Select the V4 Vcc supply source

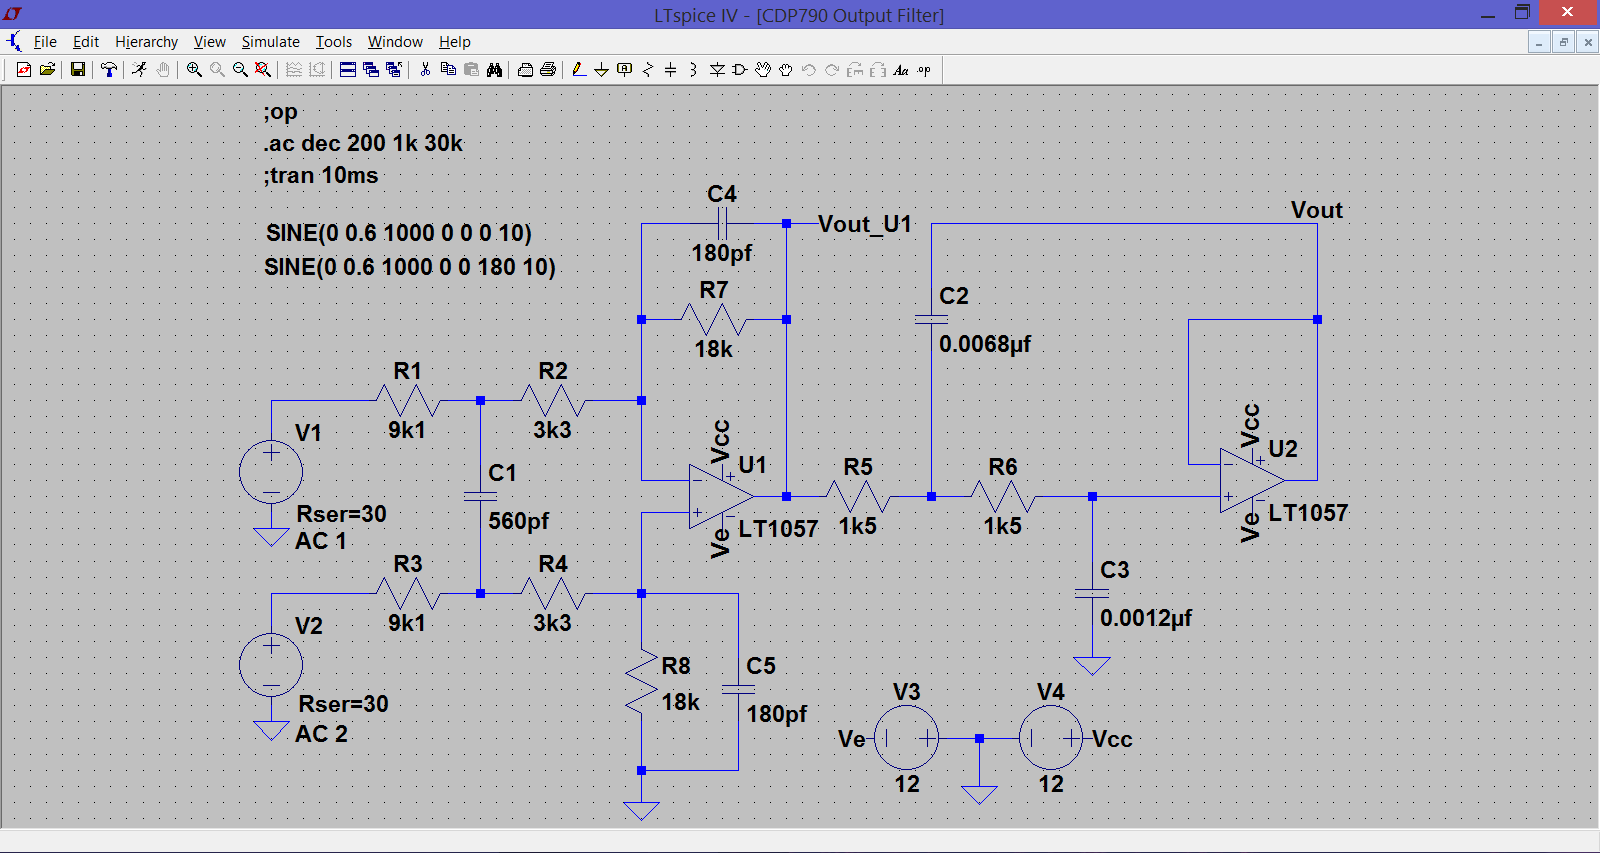[x=1051, y=738]
